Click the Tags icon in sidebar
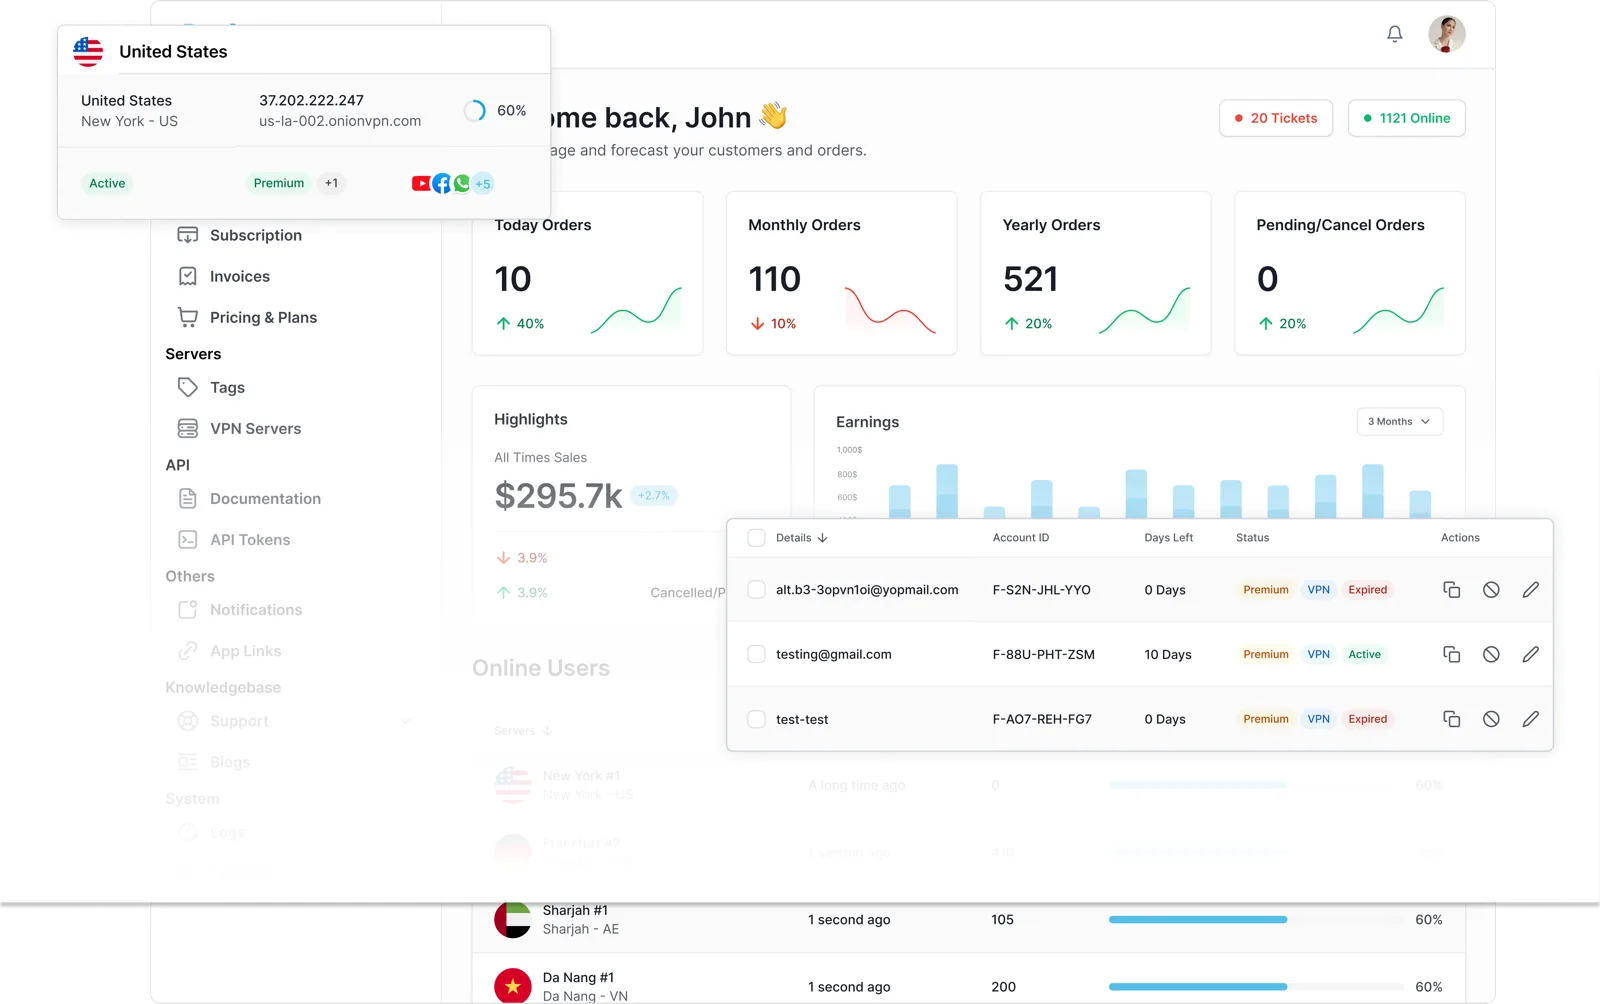Screen dimensions: 1600x1004 coord(187,387)
